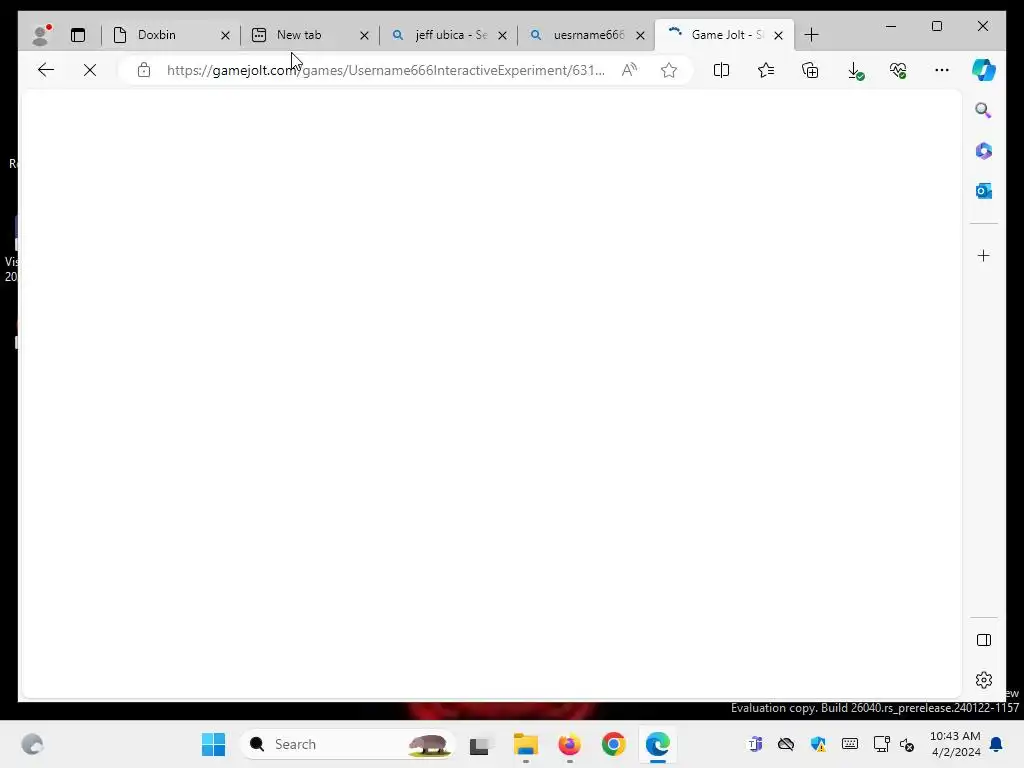Screen dimensions: 1024x768
Task: Add this page to favorites star
Action: point(669,70)
